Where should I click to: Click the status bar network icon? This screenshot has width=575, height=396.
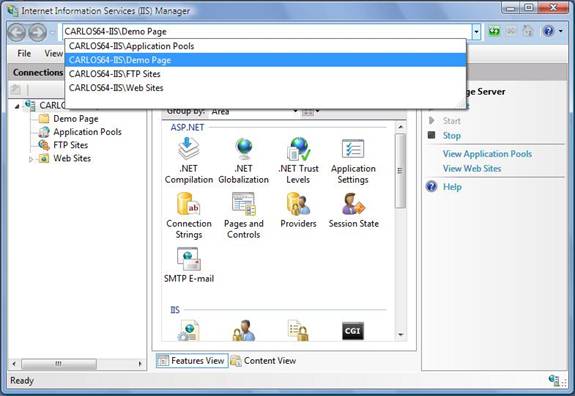coord(554,380)
